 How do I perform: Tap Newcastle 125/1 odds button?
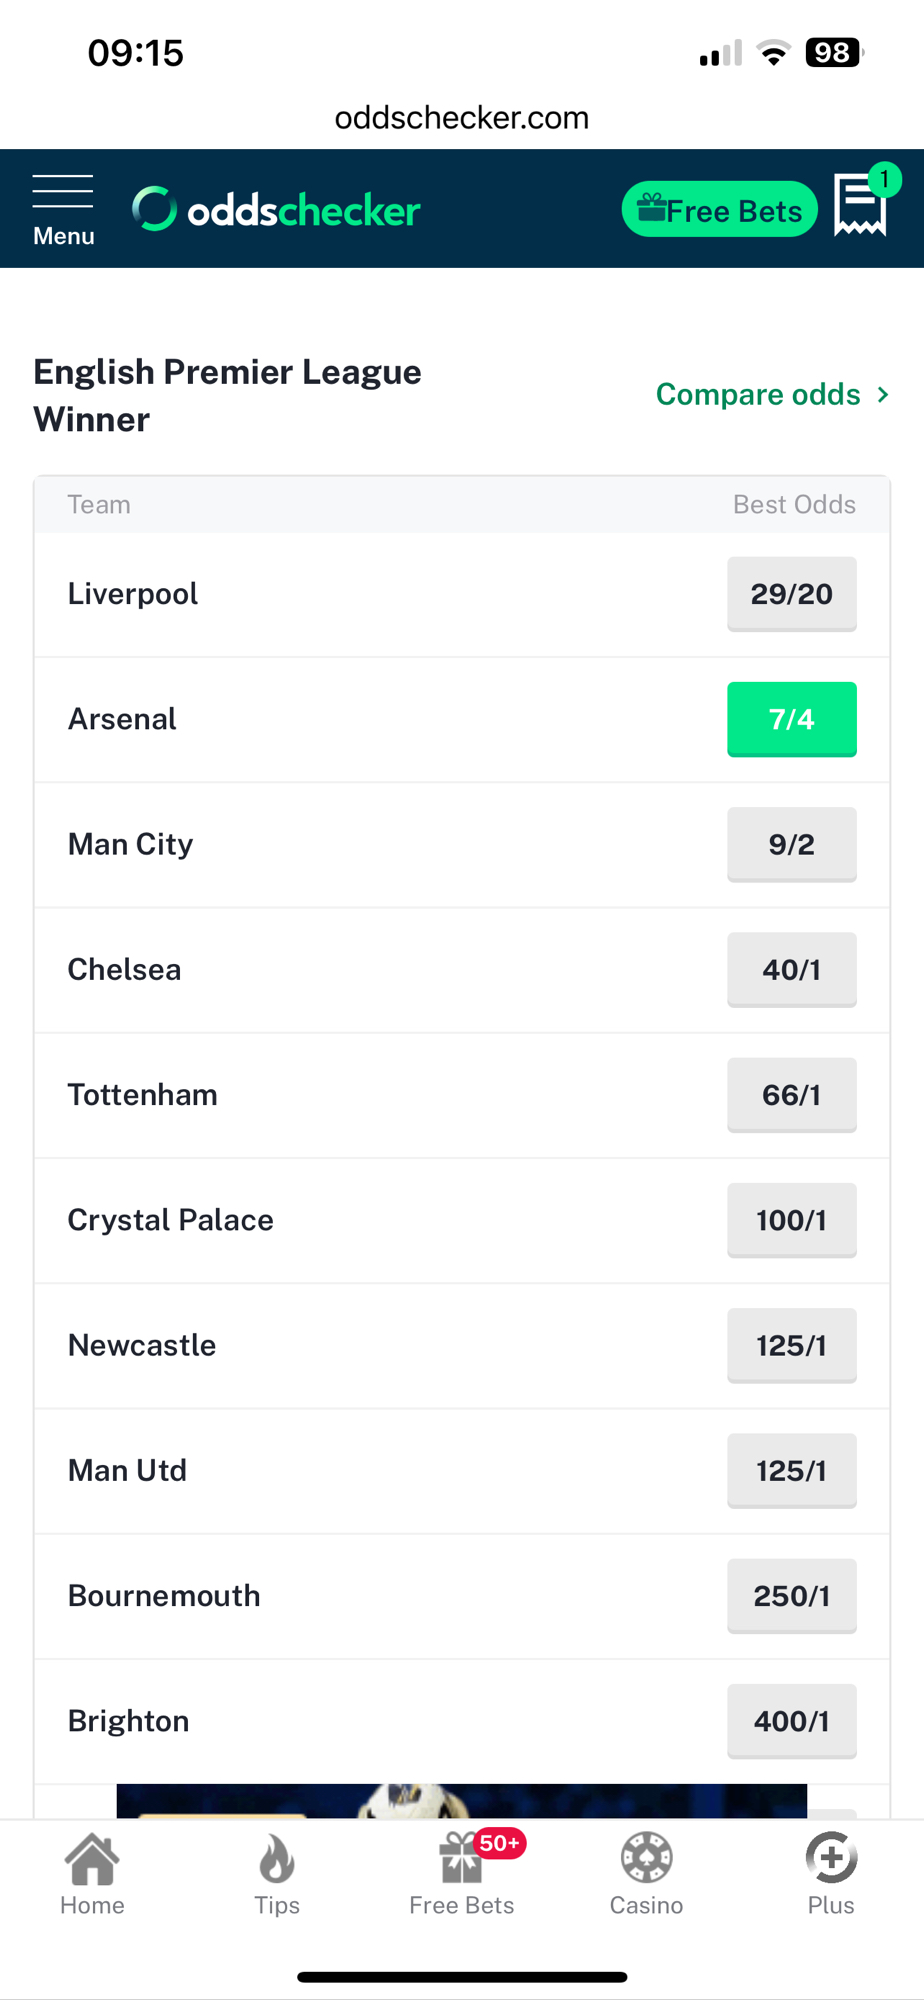[791, 1346]
